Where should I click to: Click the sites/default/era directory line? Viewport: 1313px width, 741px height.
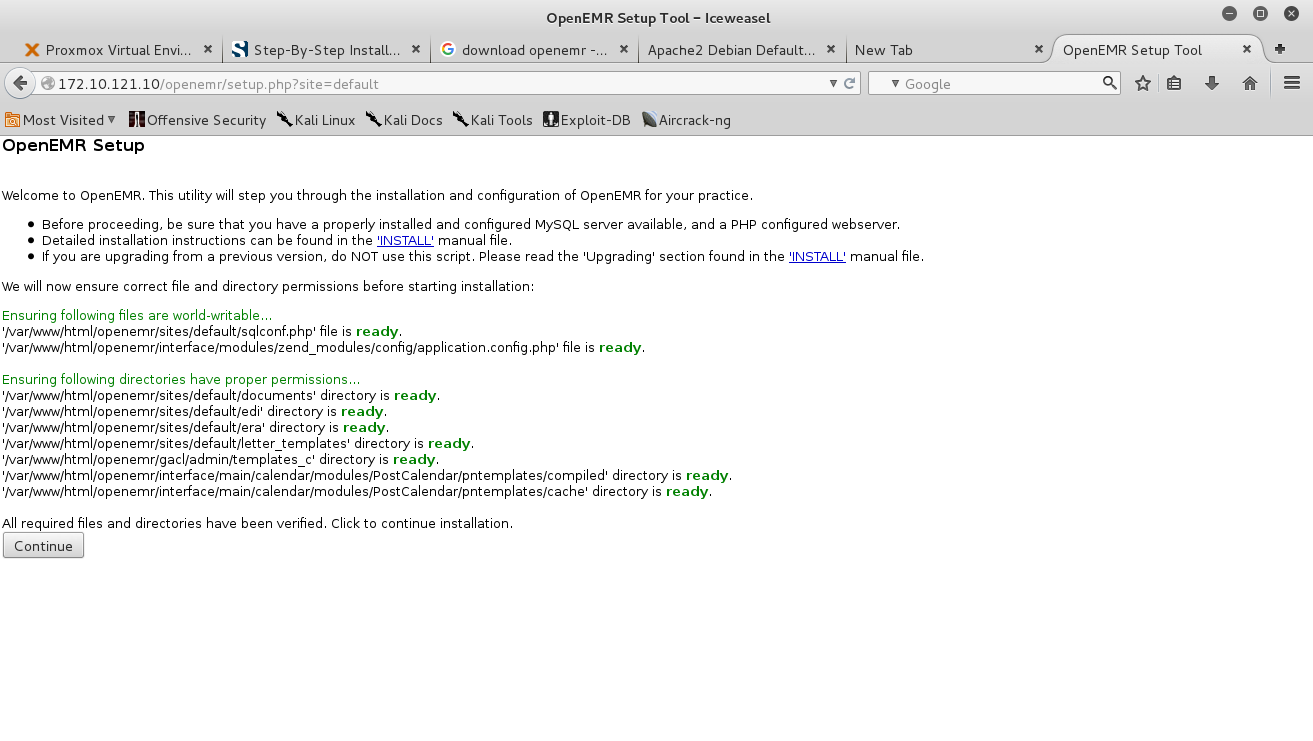click(196, 428)
